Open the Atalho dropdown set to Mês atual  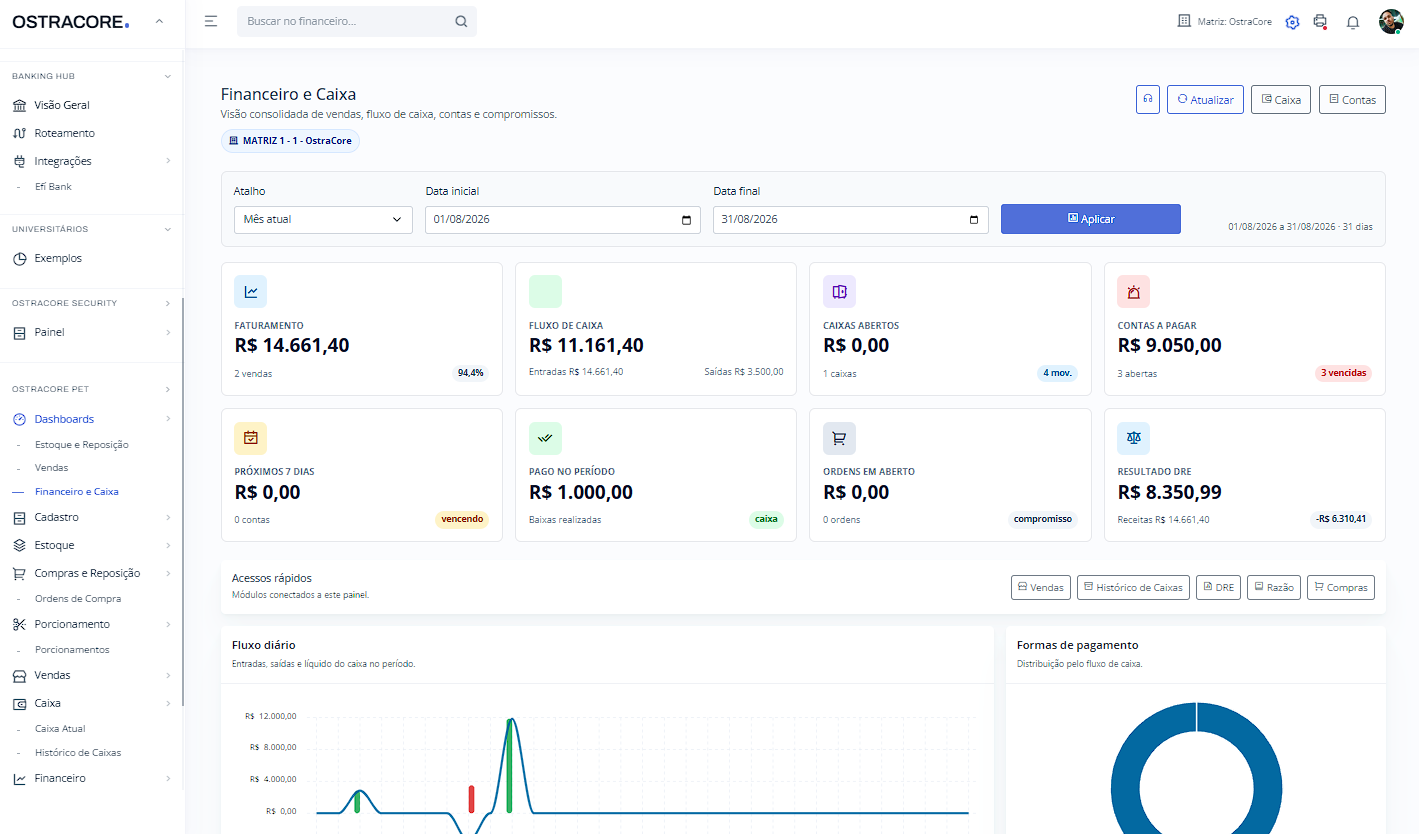[323, 220]
